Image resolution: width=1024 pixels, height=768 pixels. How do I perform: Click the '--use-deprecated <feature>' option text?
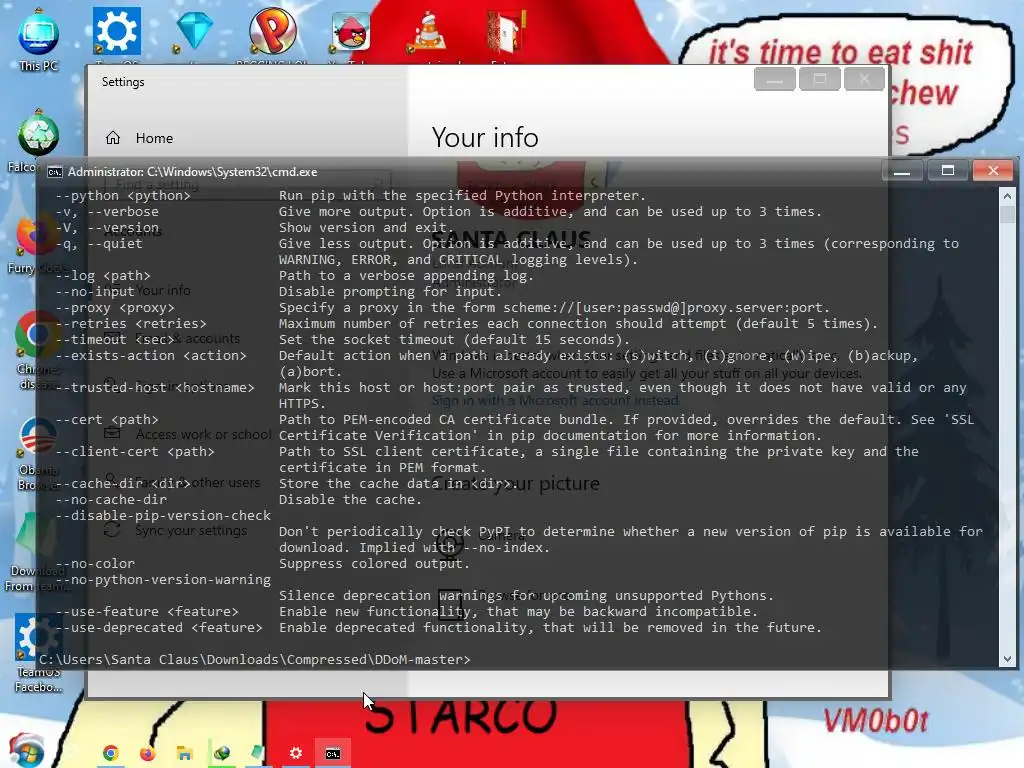(159, 628)
